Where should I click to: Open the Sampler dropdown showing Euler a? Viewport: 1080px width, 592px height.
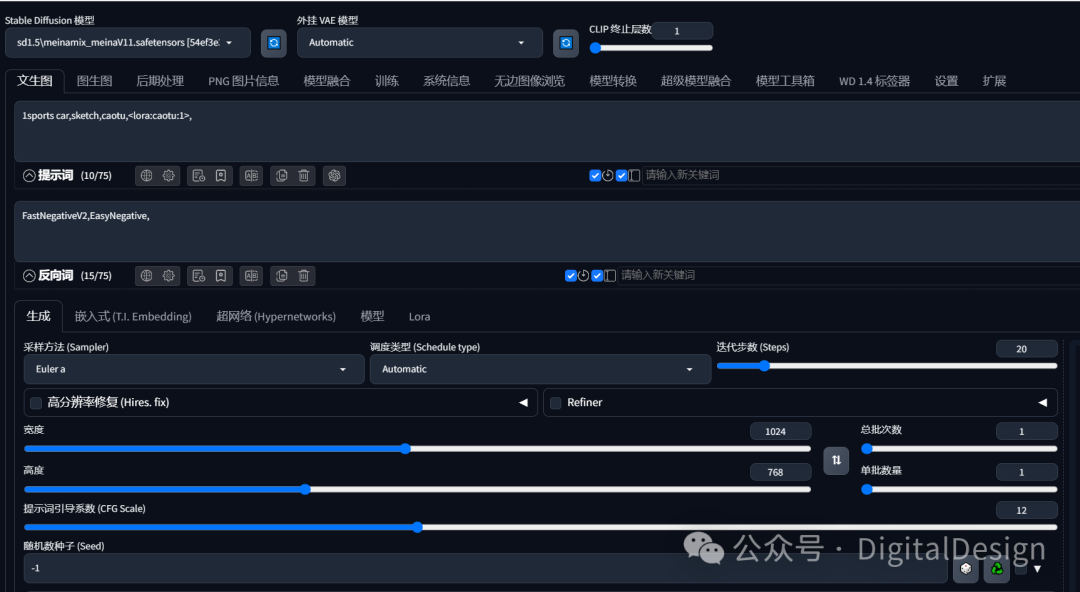194,369
